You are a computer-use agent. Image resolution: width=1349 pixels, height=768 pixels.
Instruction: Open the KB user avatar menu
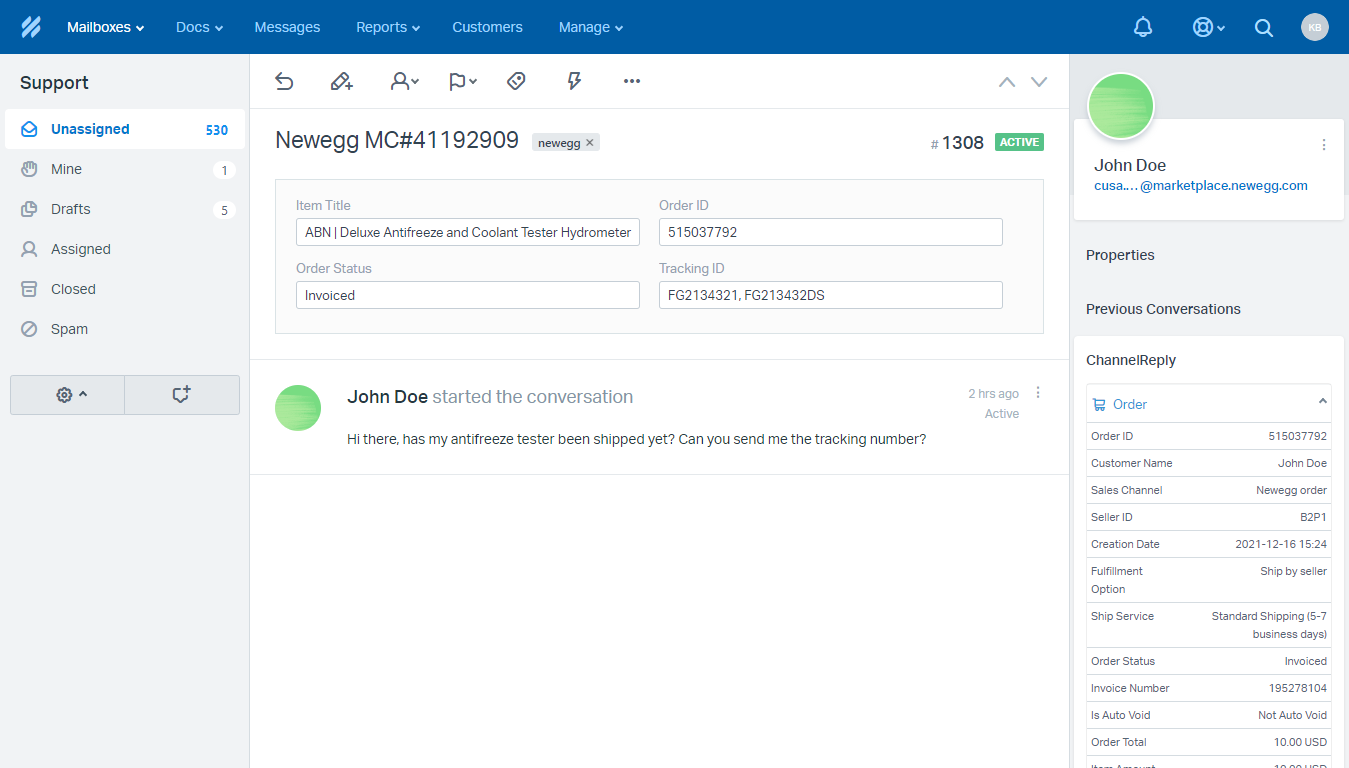tap(1315, 27)
